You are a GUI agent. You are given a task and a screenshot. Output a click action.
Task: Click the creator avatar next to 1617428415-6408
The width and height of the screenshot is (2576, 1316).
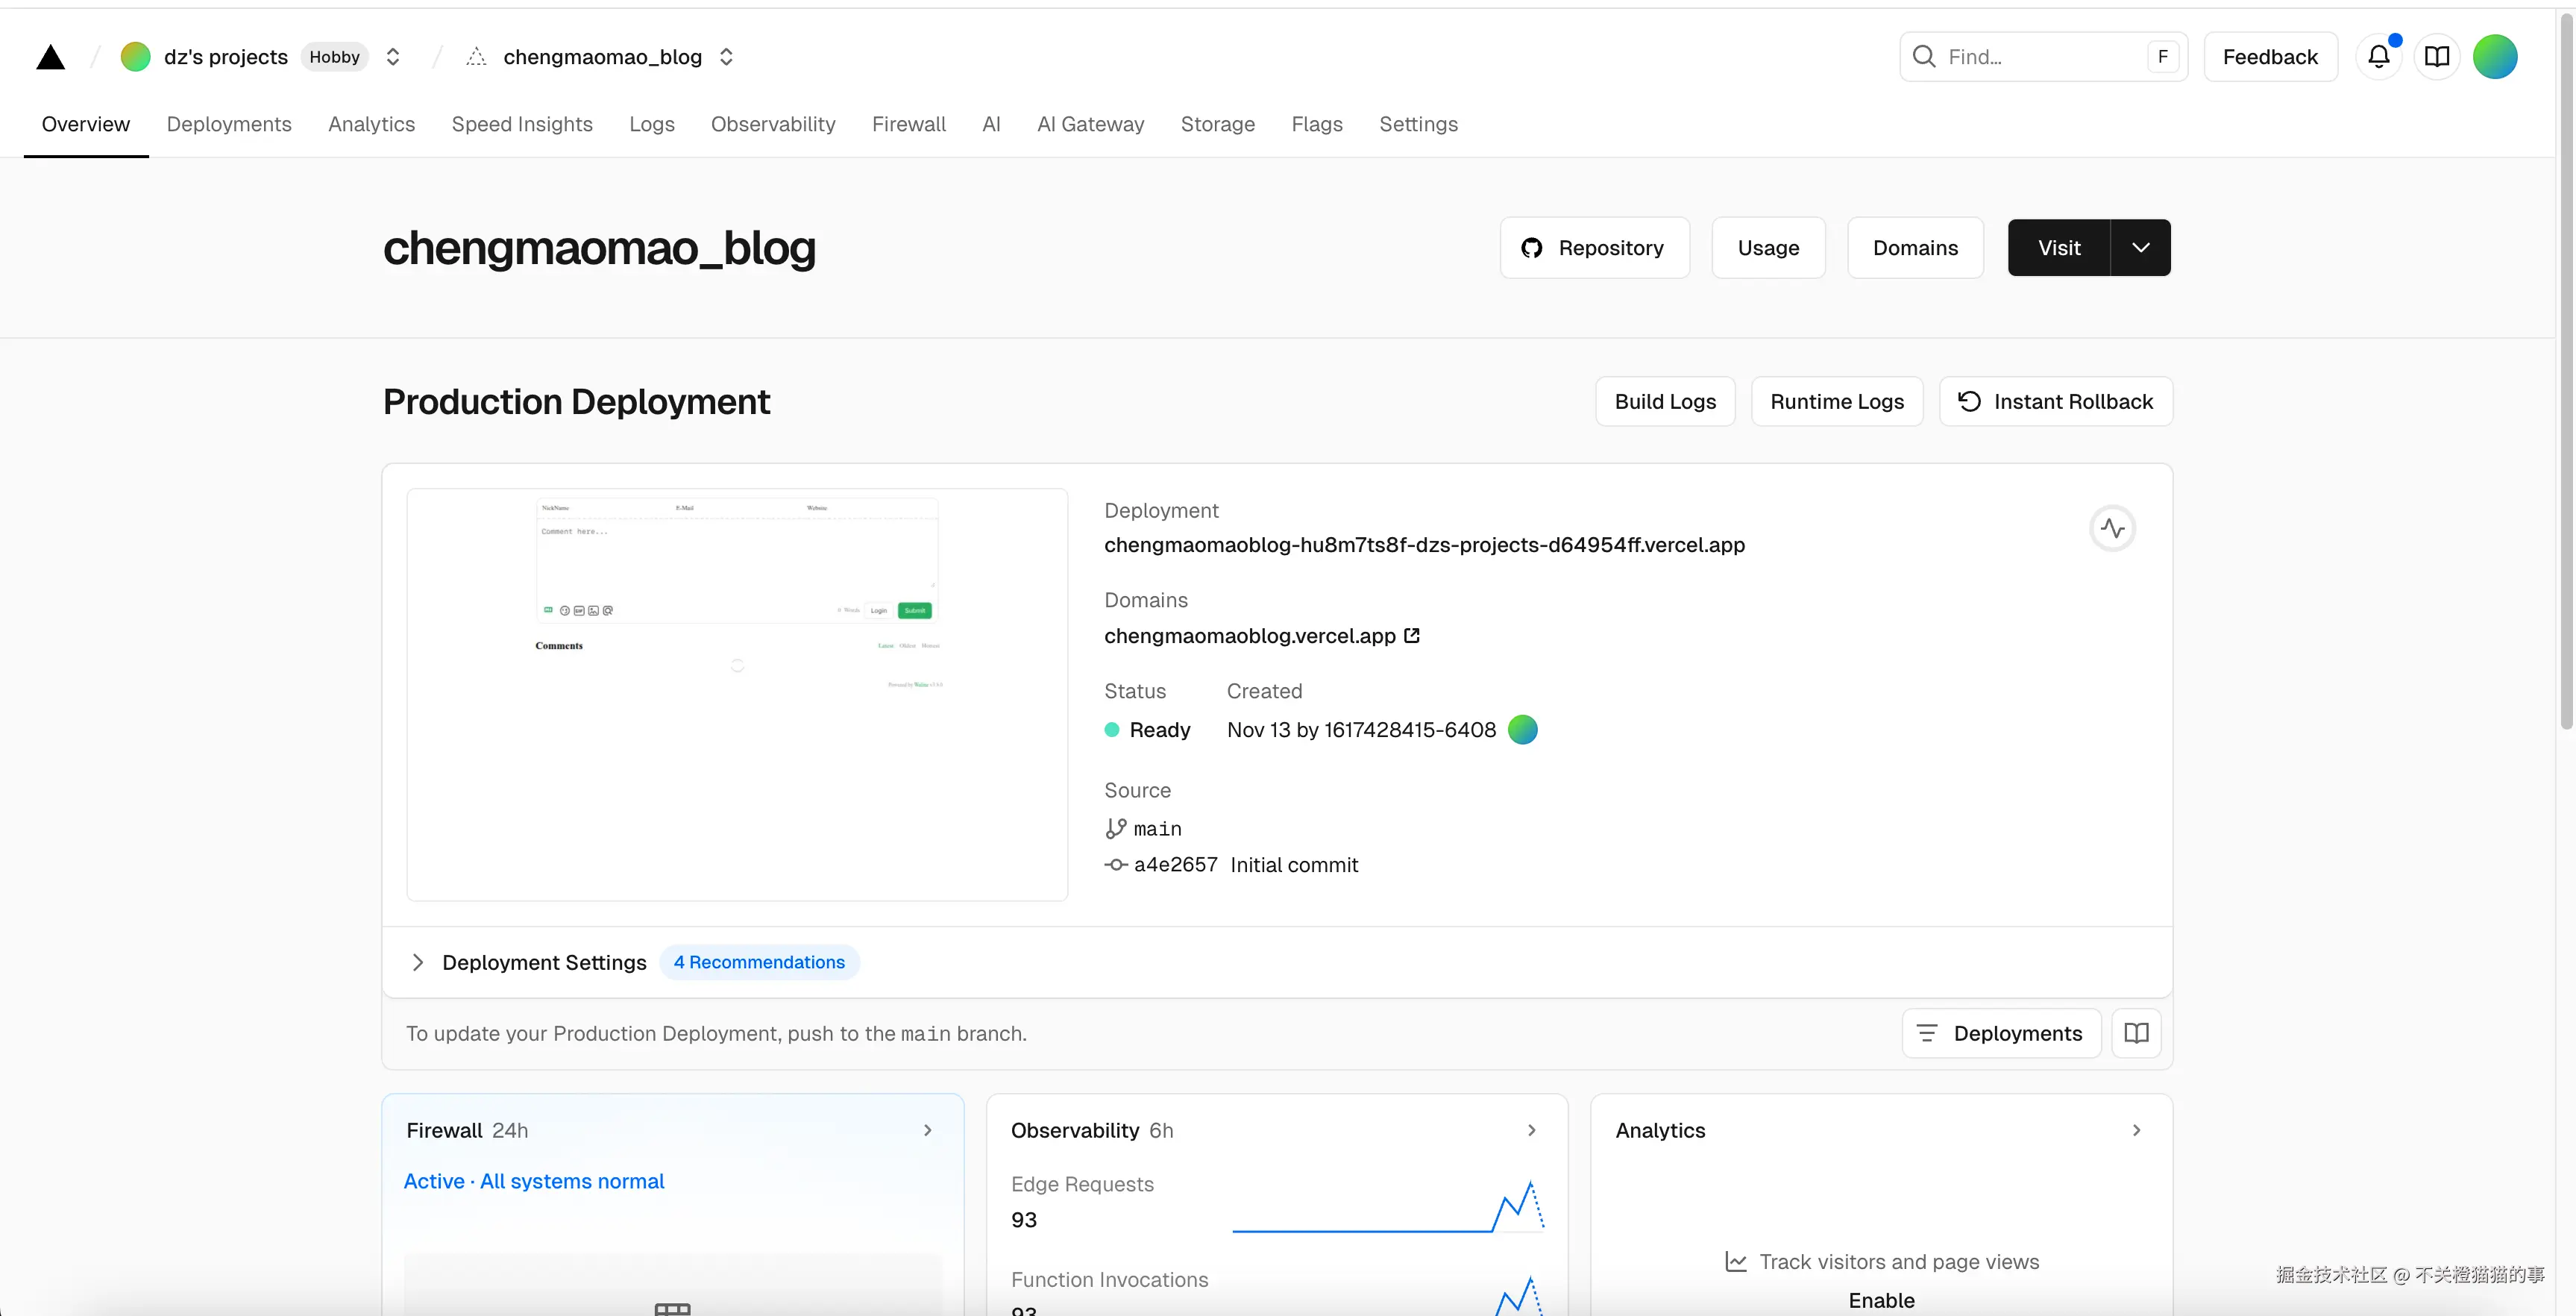tap(1522, 730)
